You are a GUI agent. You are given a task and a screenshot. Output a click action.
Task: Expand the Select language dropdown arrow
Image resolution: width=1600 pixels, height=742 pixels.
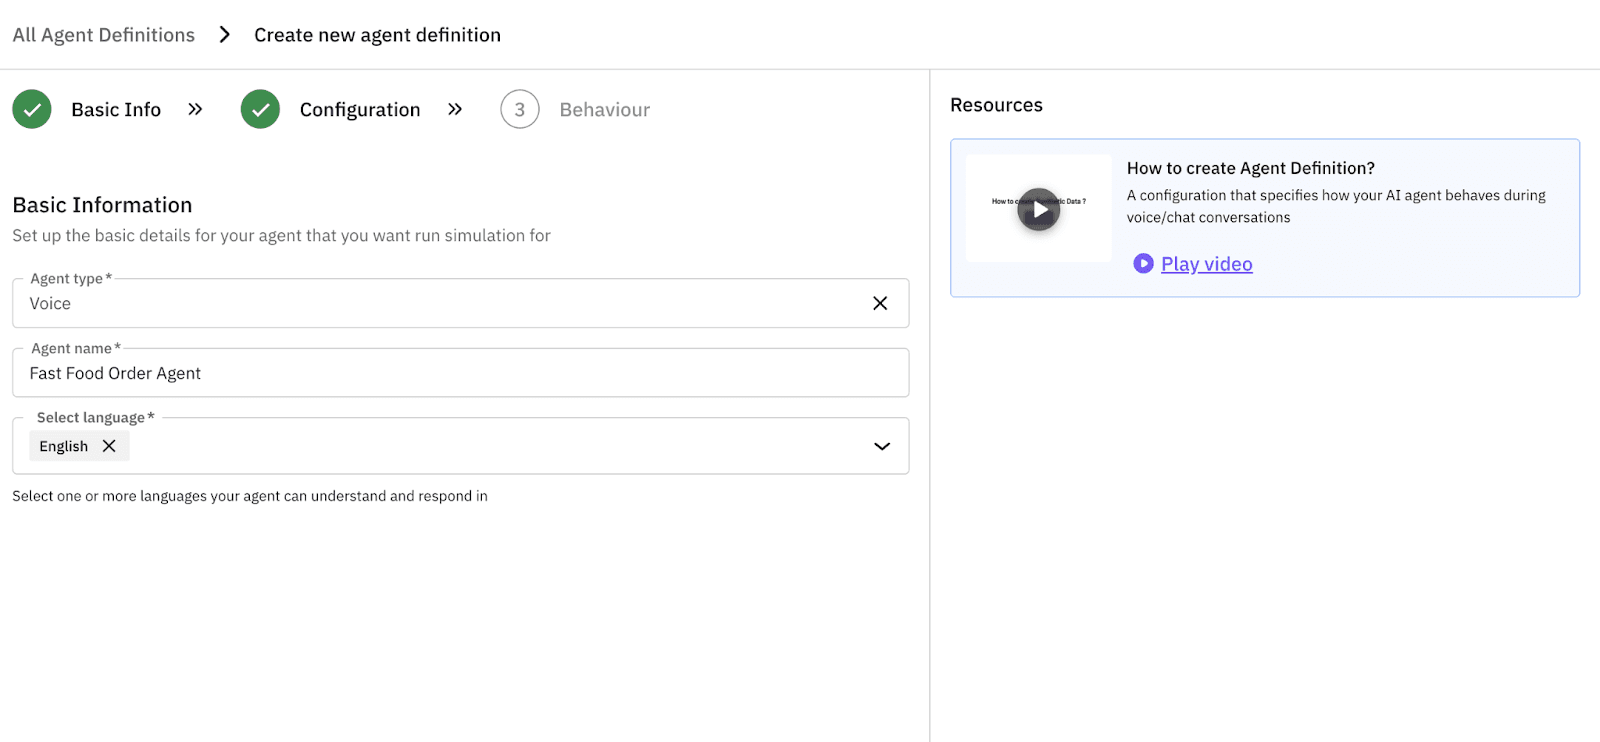click(882, 446)
